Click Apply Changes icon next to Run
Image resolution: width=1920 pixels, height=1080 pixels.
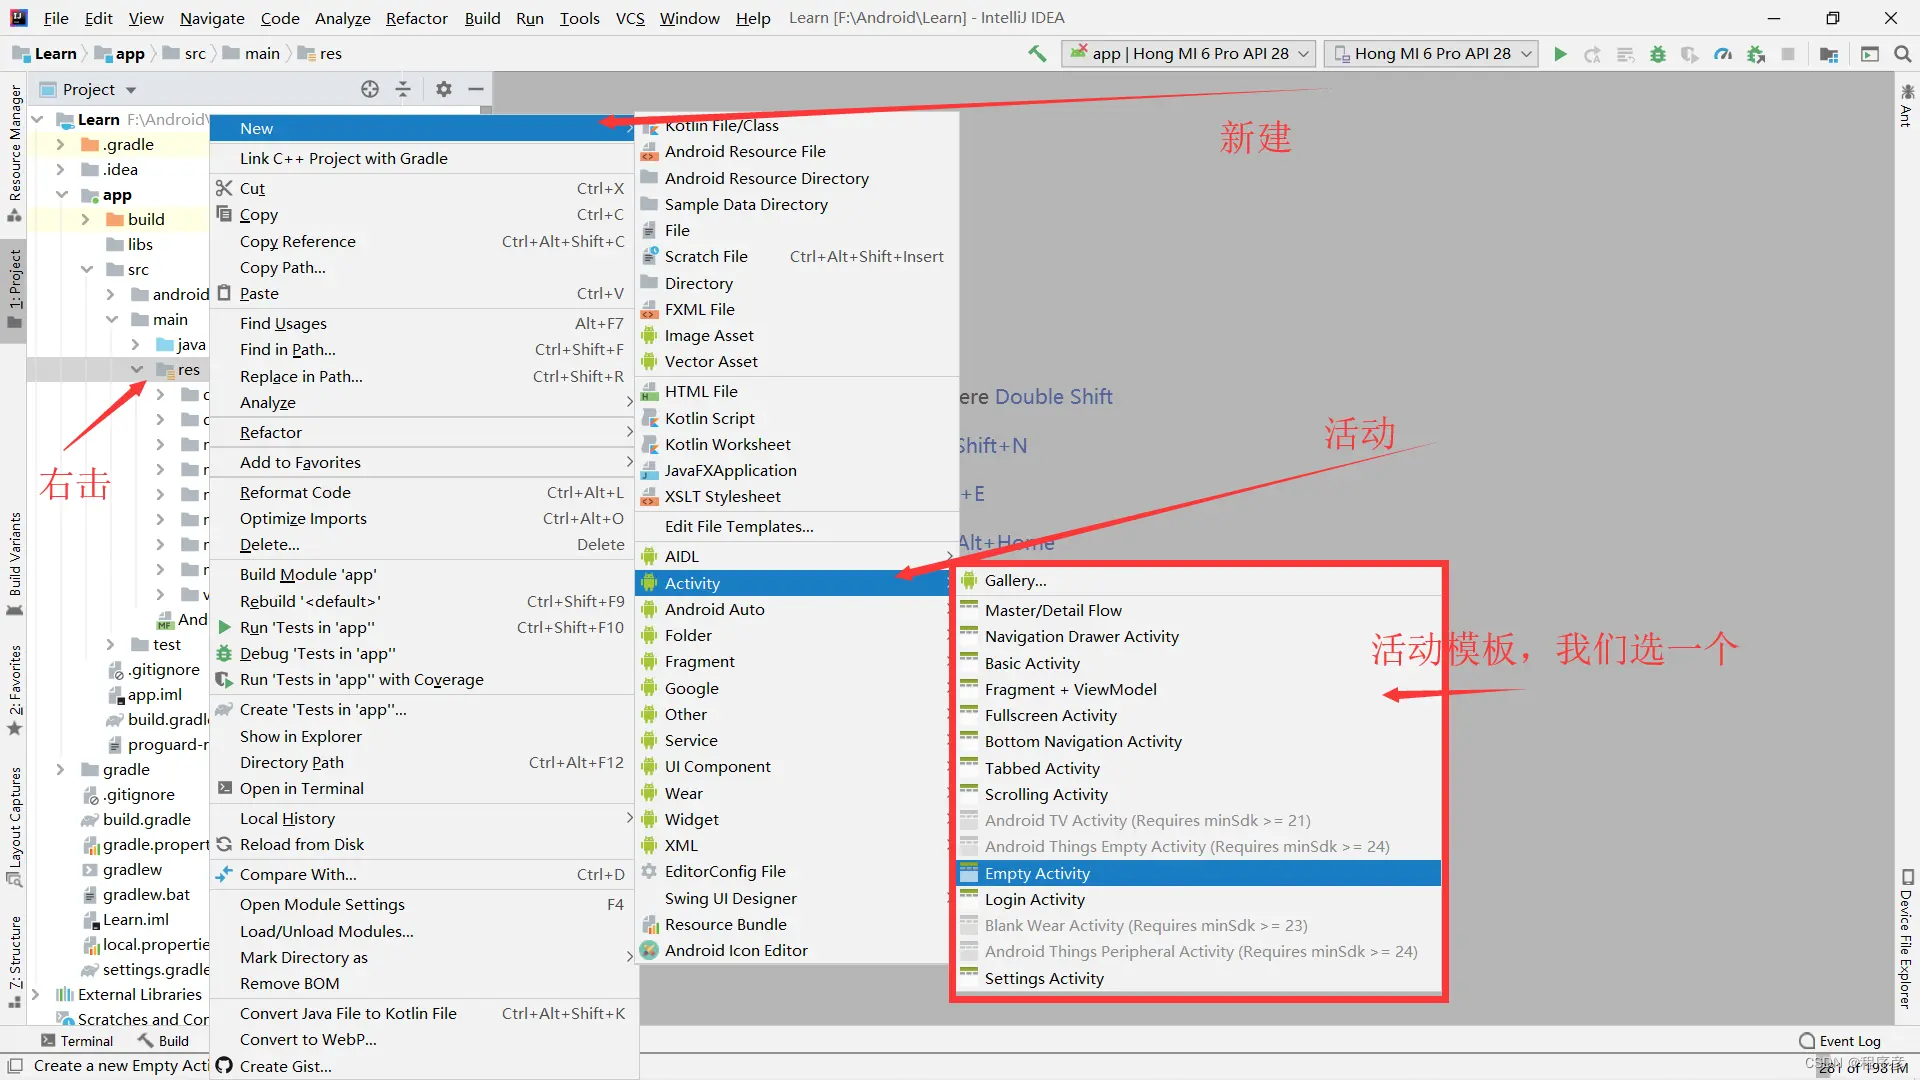(1592, 54)
